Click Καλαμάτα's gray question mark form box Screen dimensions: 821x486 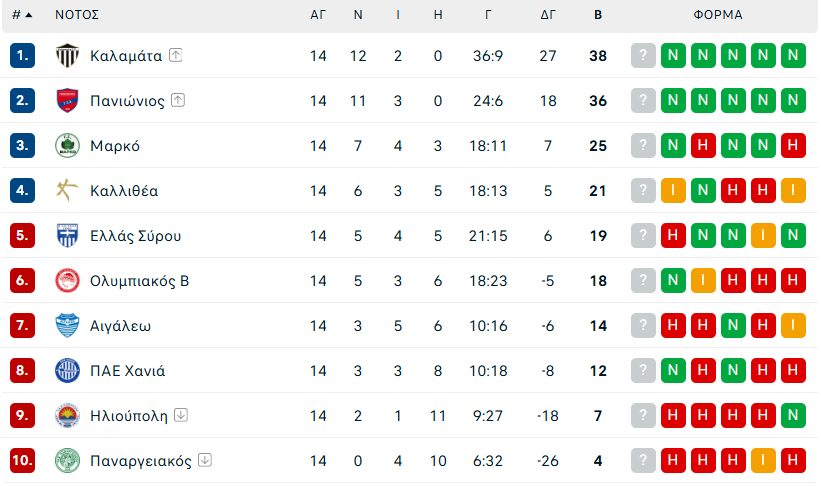coord(643,56)
